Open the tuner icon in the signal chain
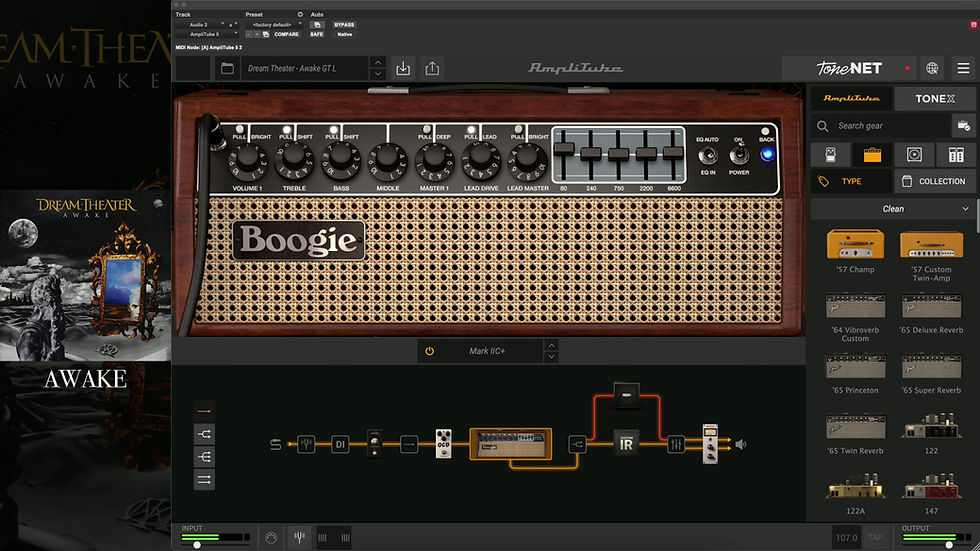Viewport: 980px width, 551px height. point(306,444)
